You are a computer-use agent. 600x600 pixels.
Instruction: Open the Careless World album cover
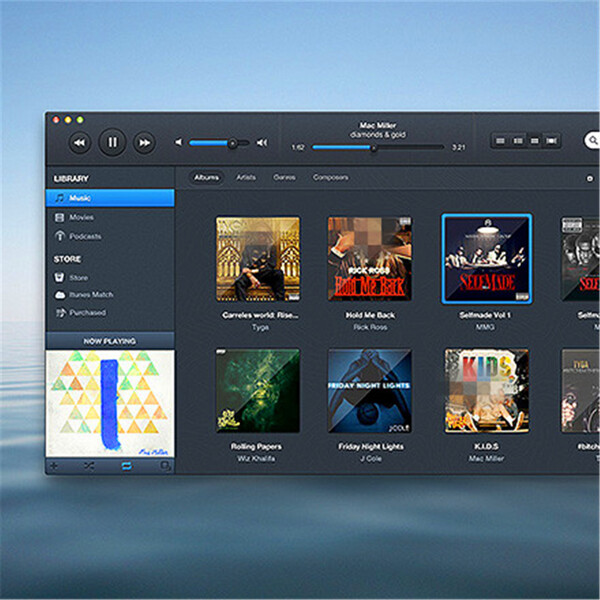[x=258, y=259]
